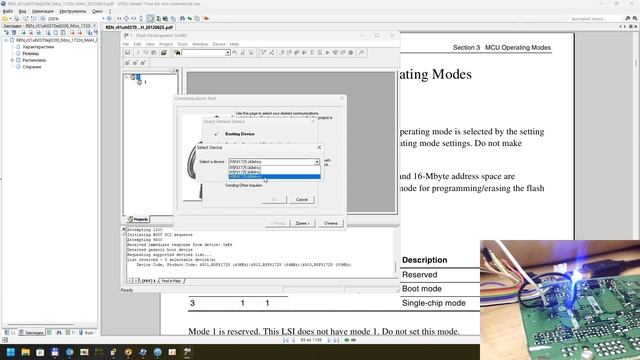This screenshot has height=360, width=640.
Task: Choose the highlighted R5F61725 option in device list
Action: [x=274, y=177]
